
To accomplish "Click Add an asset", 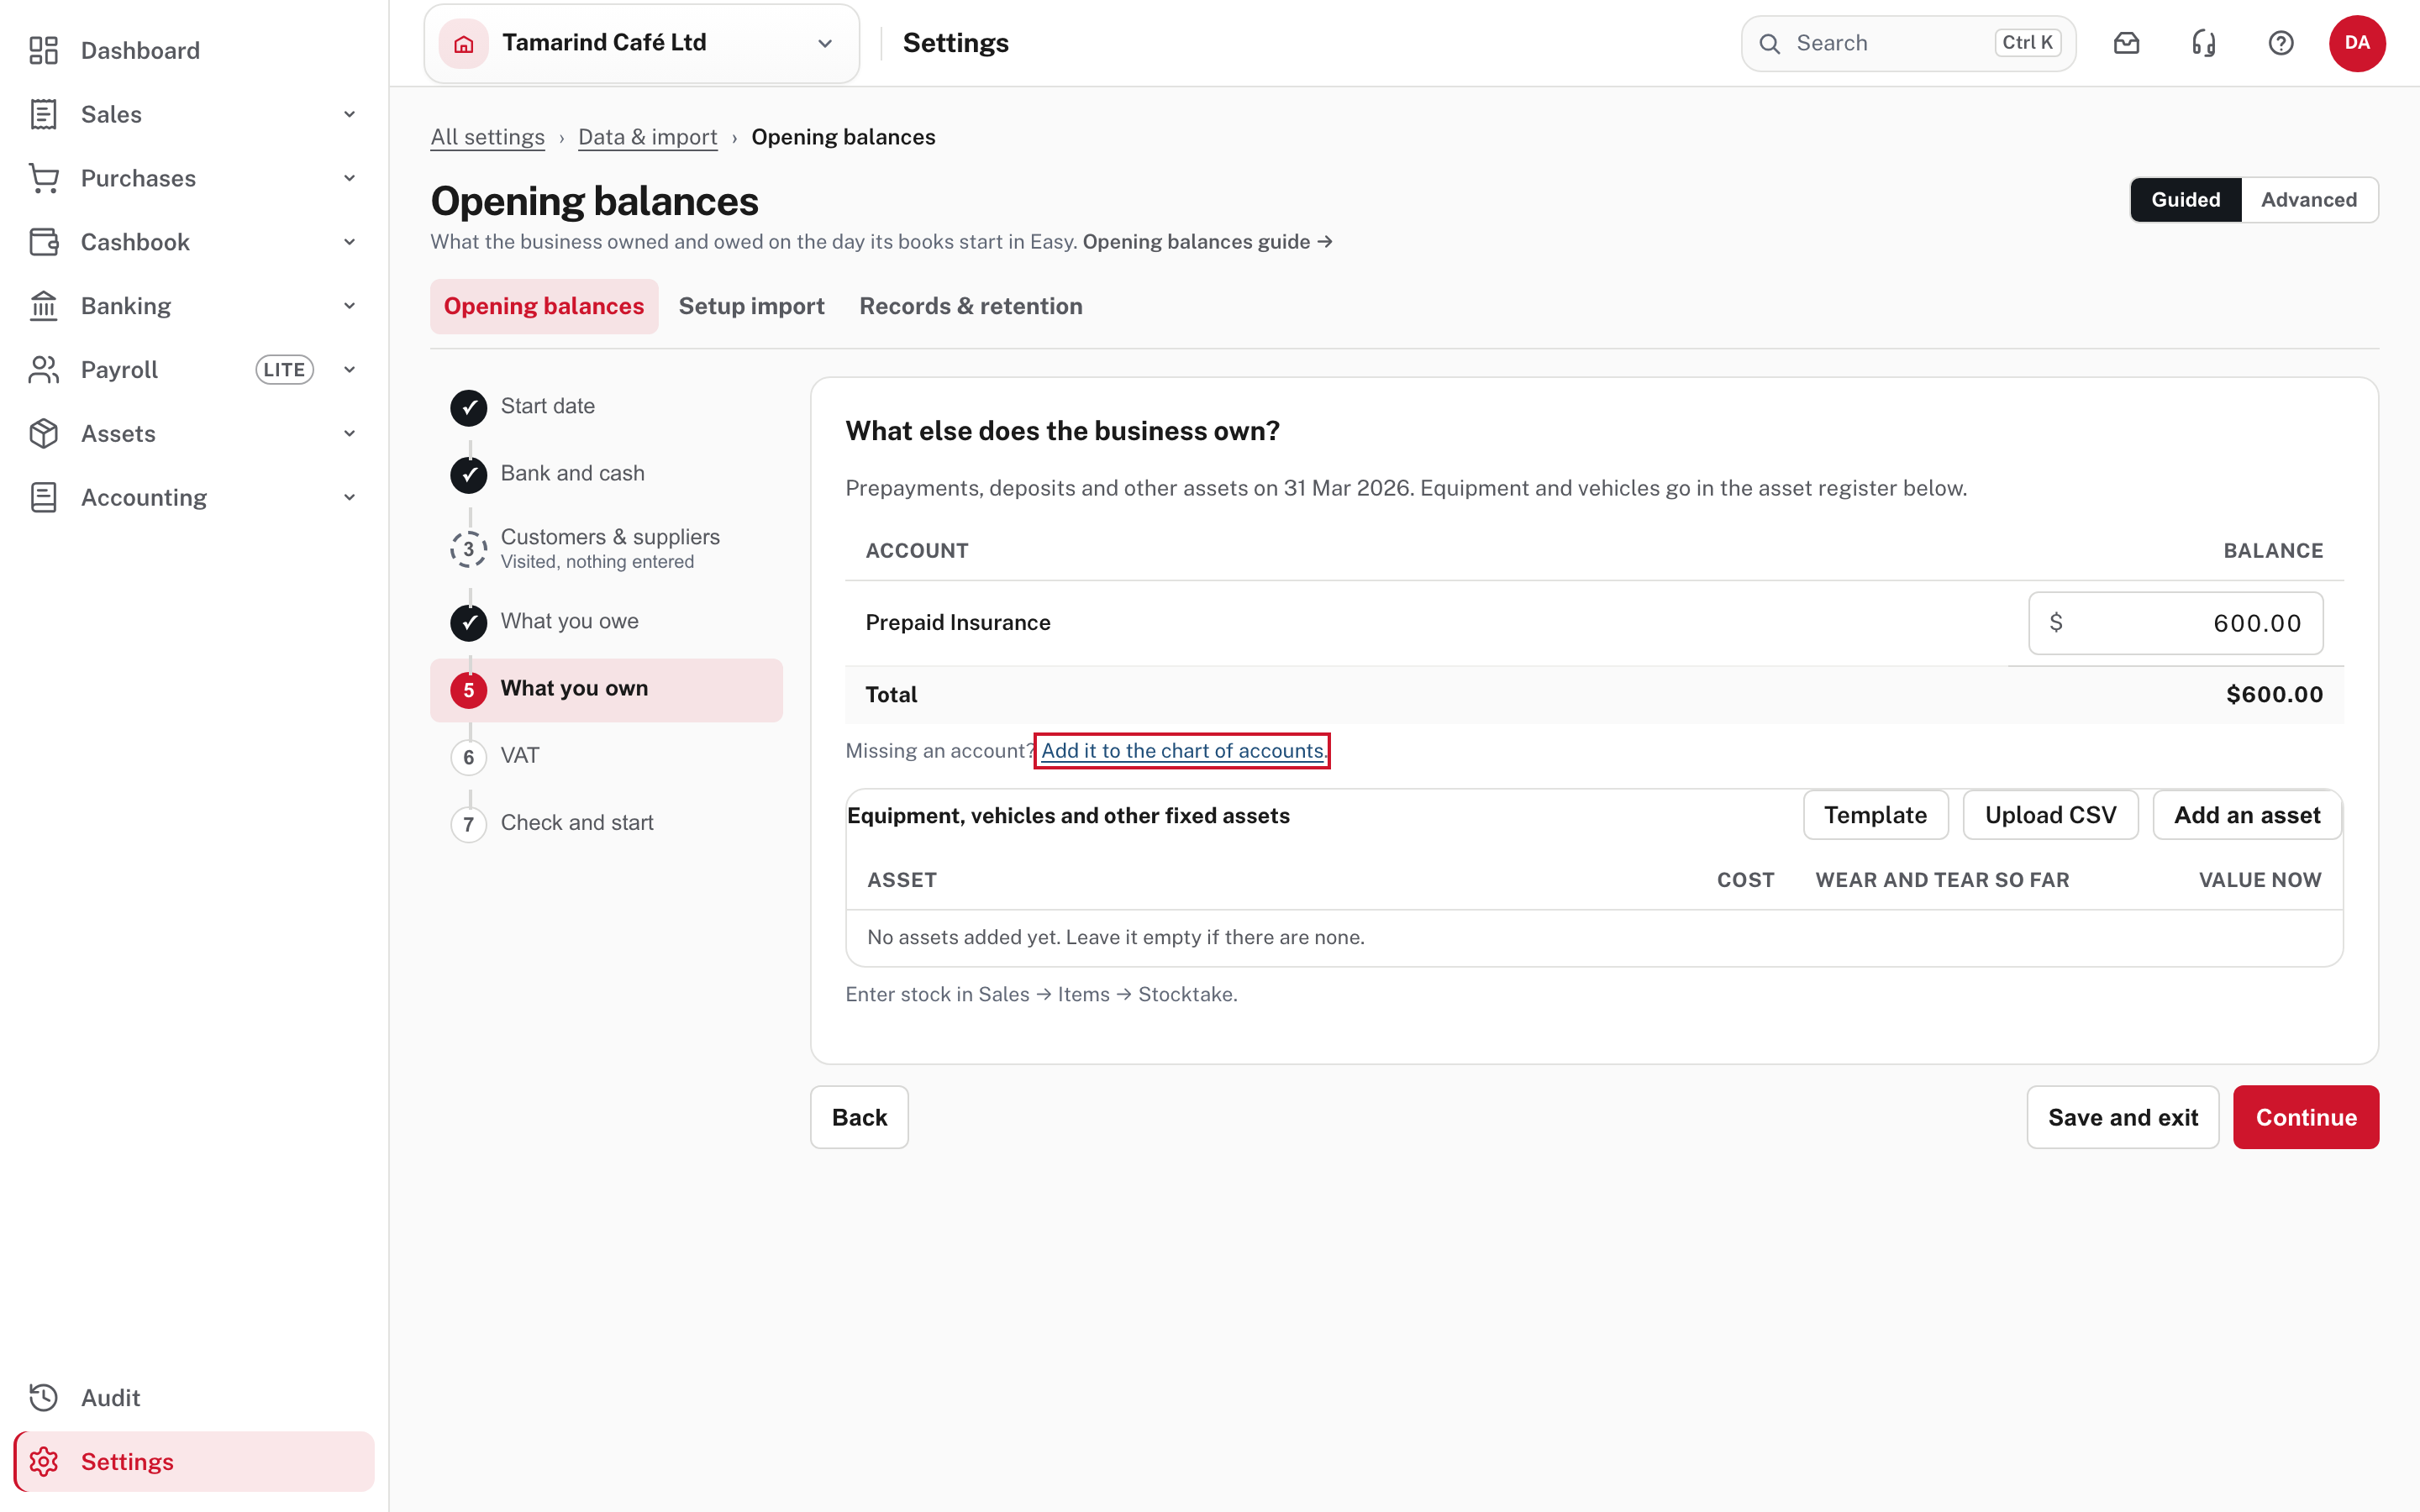I will point(2247,815).
